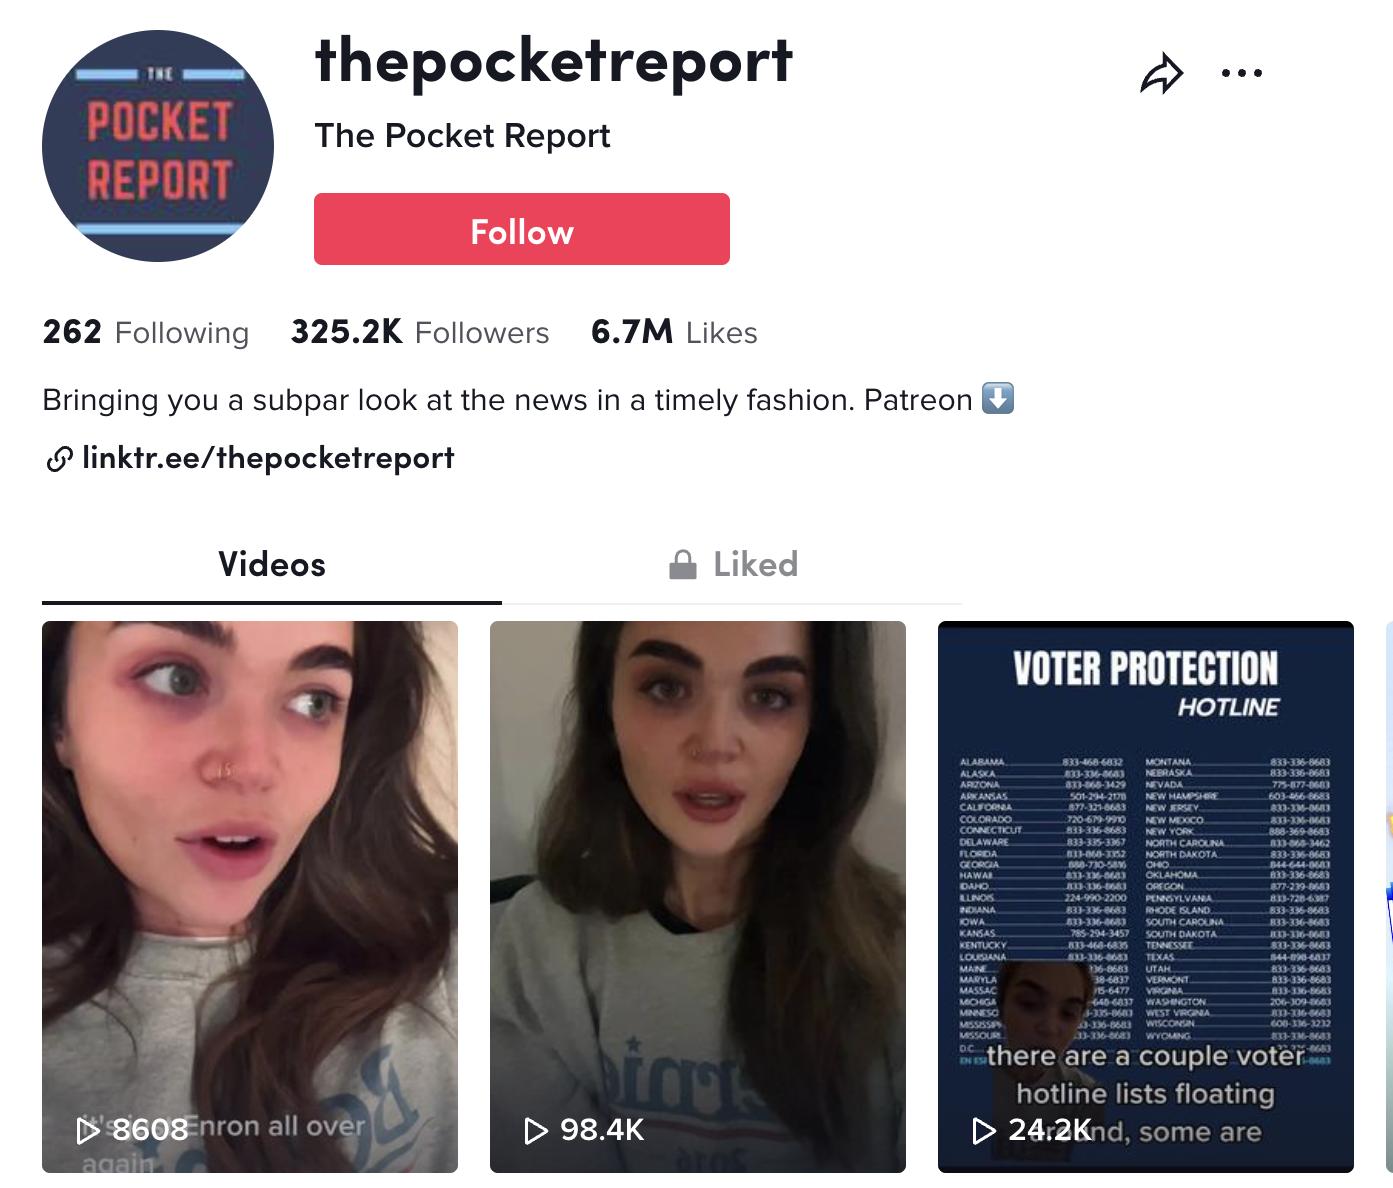
Task: Click The Pocket Report profile avatar
Action: [x=158, y=146]
